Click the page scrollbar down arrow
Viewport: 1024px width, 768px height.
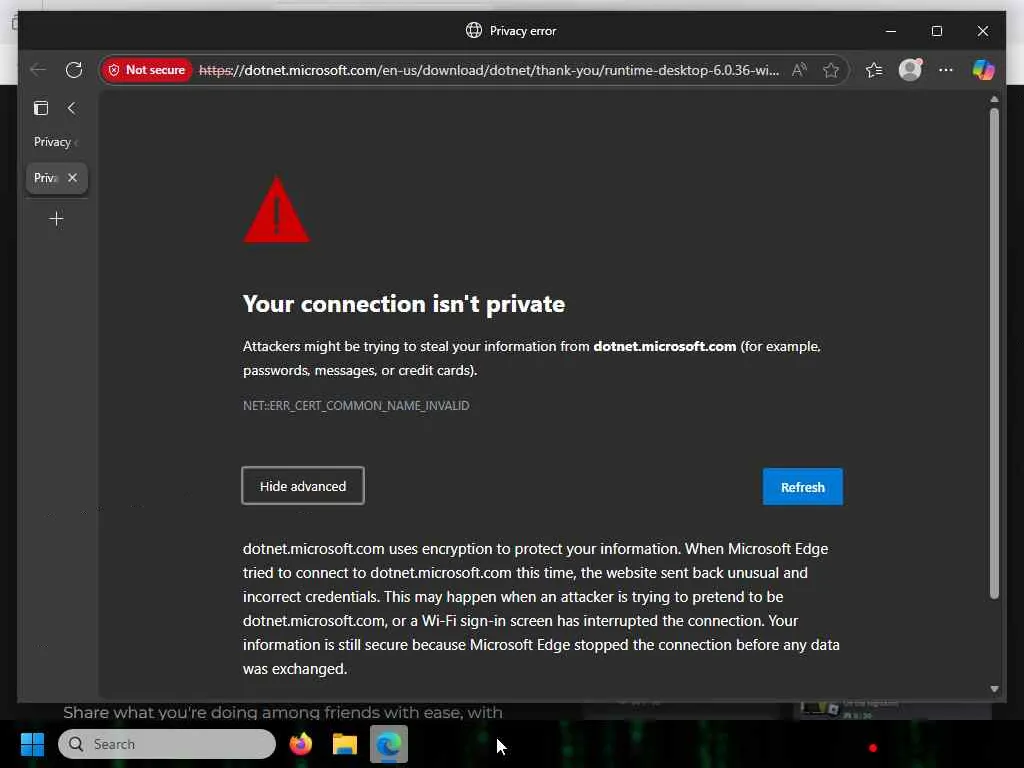[x=994, y=689]
